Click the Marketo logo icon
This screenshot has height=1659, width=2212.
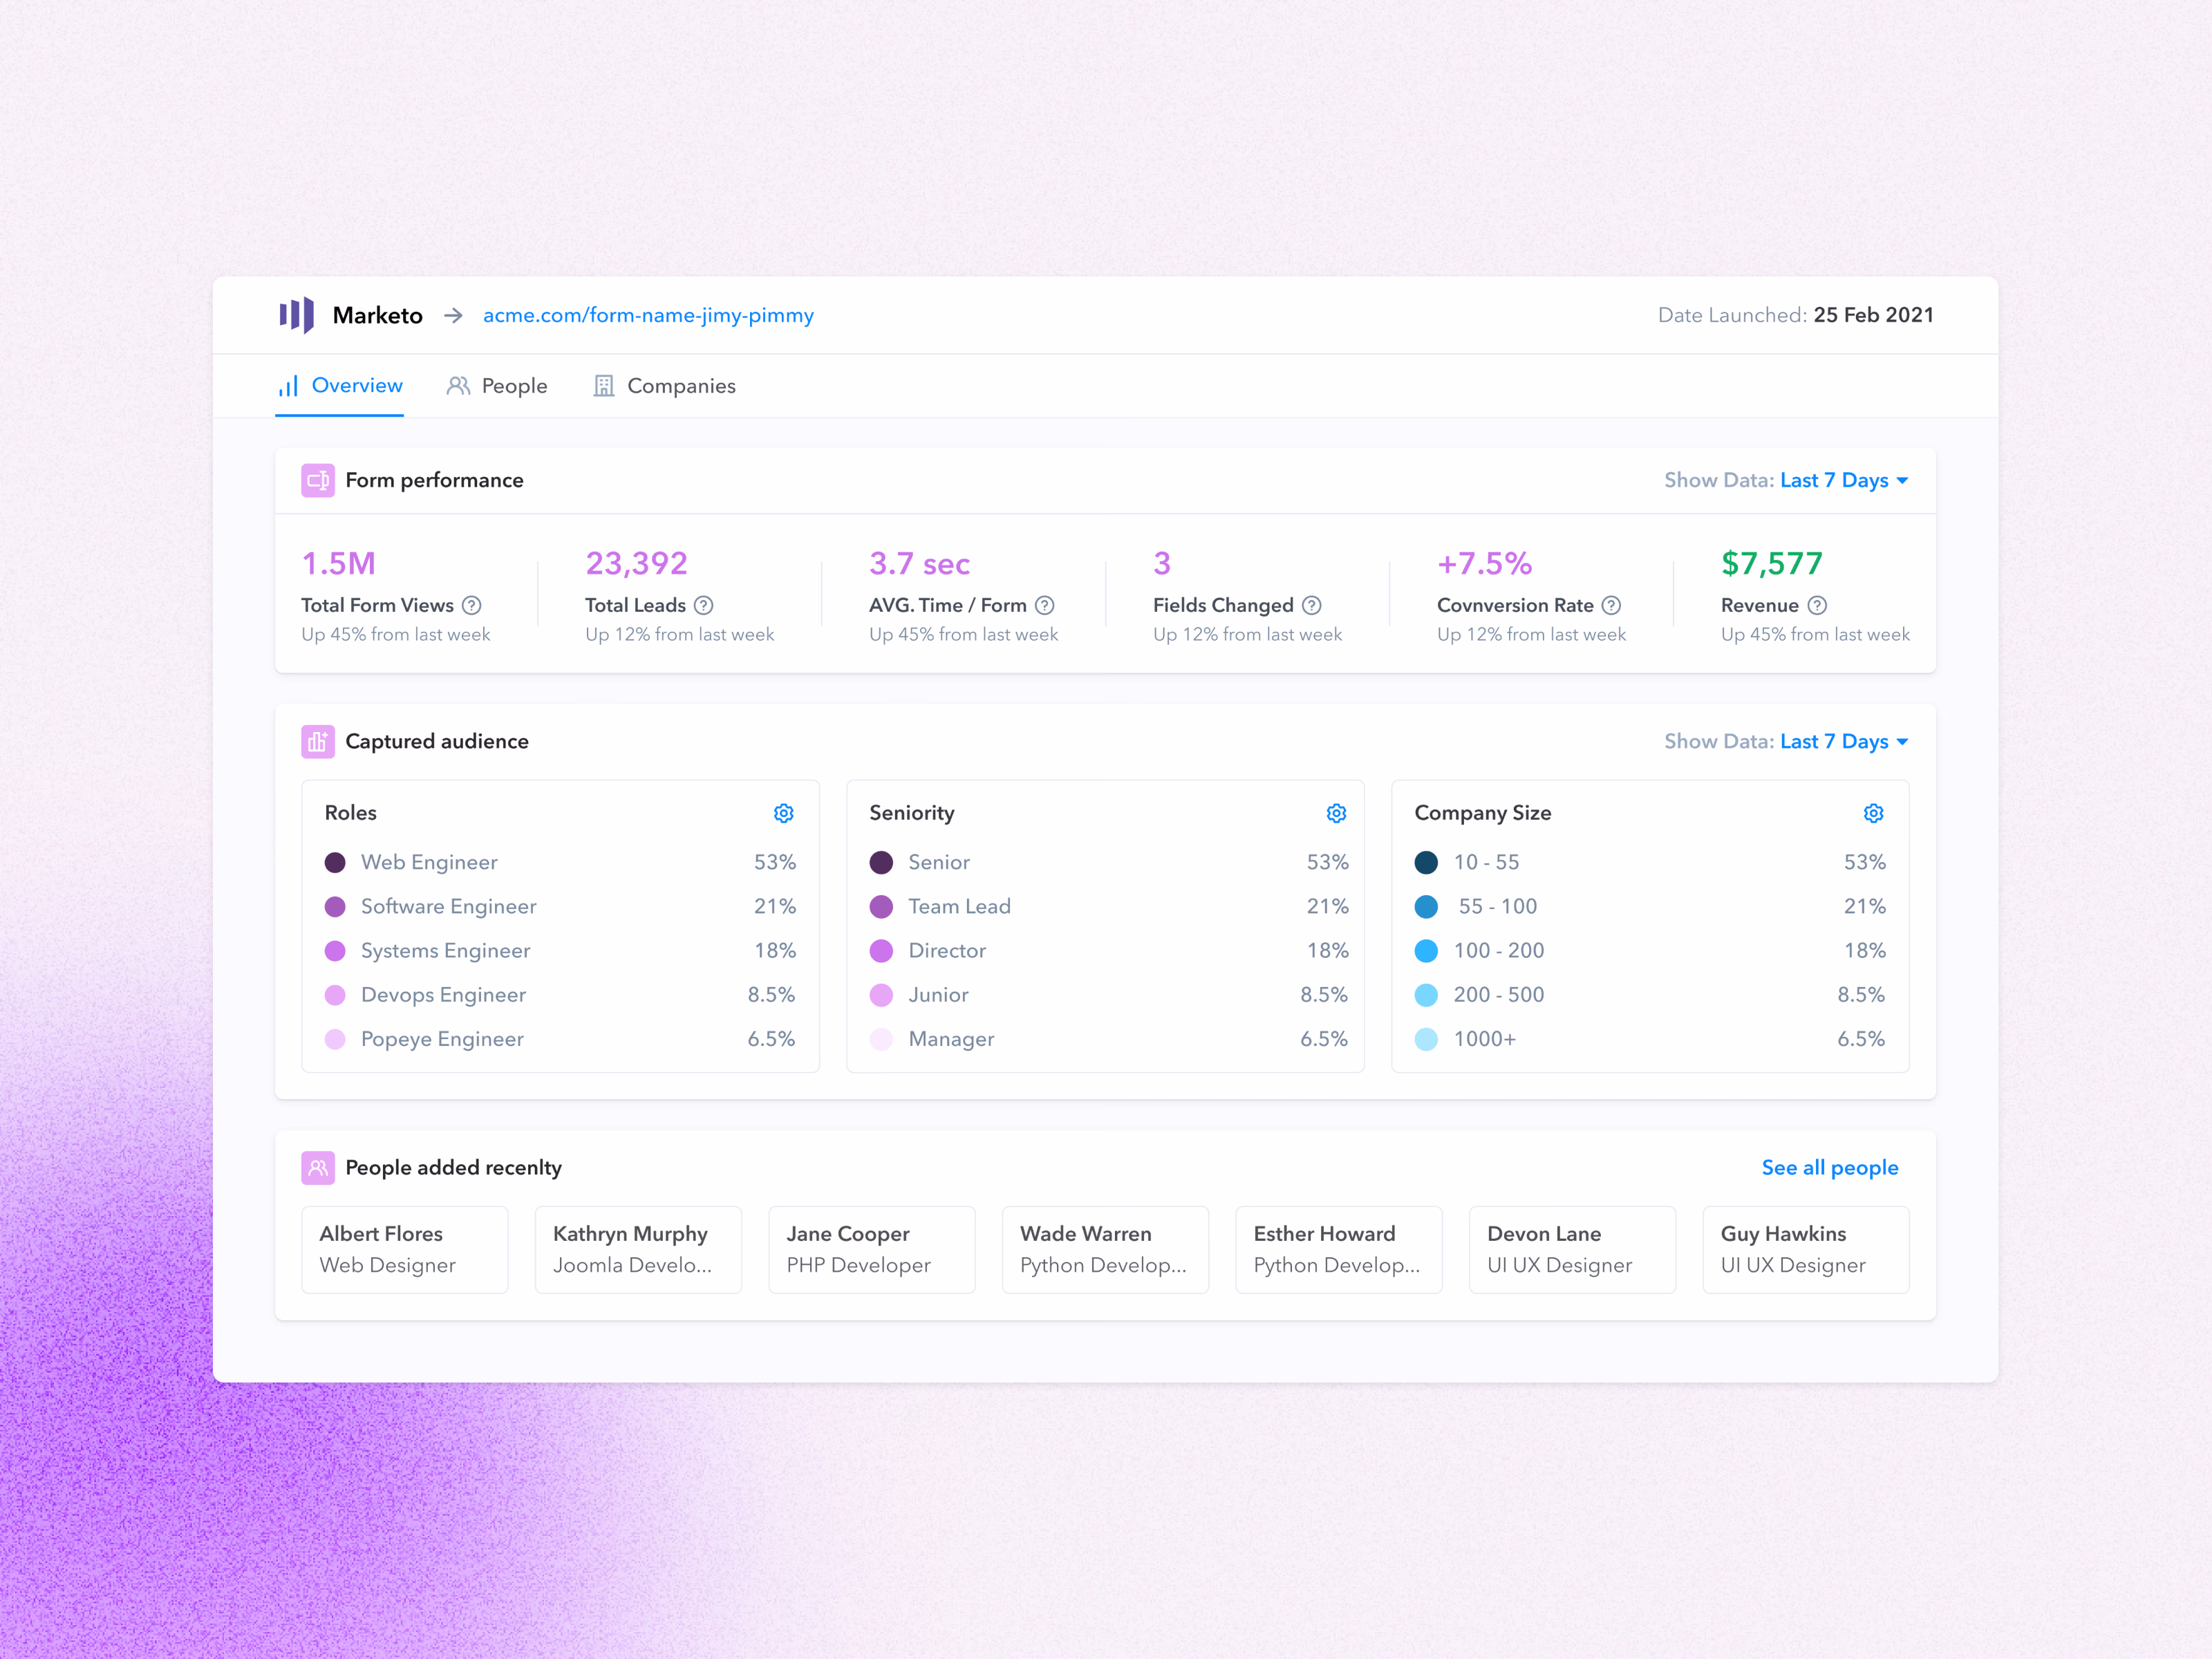tap(296, 315)
